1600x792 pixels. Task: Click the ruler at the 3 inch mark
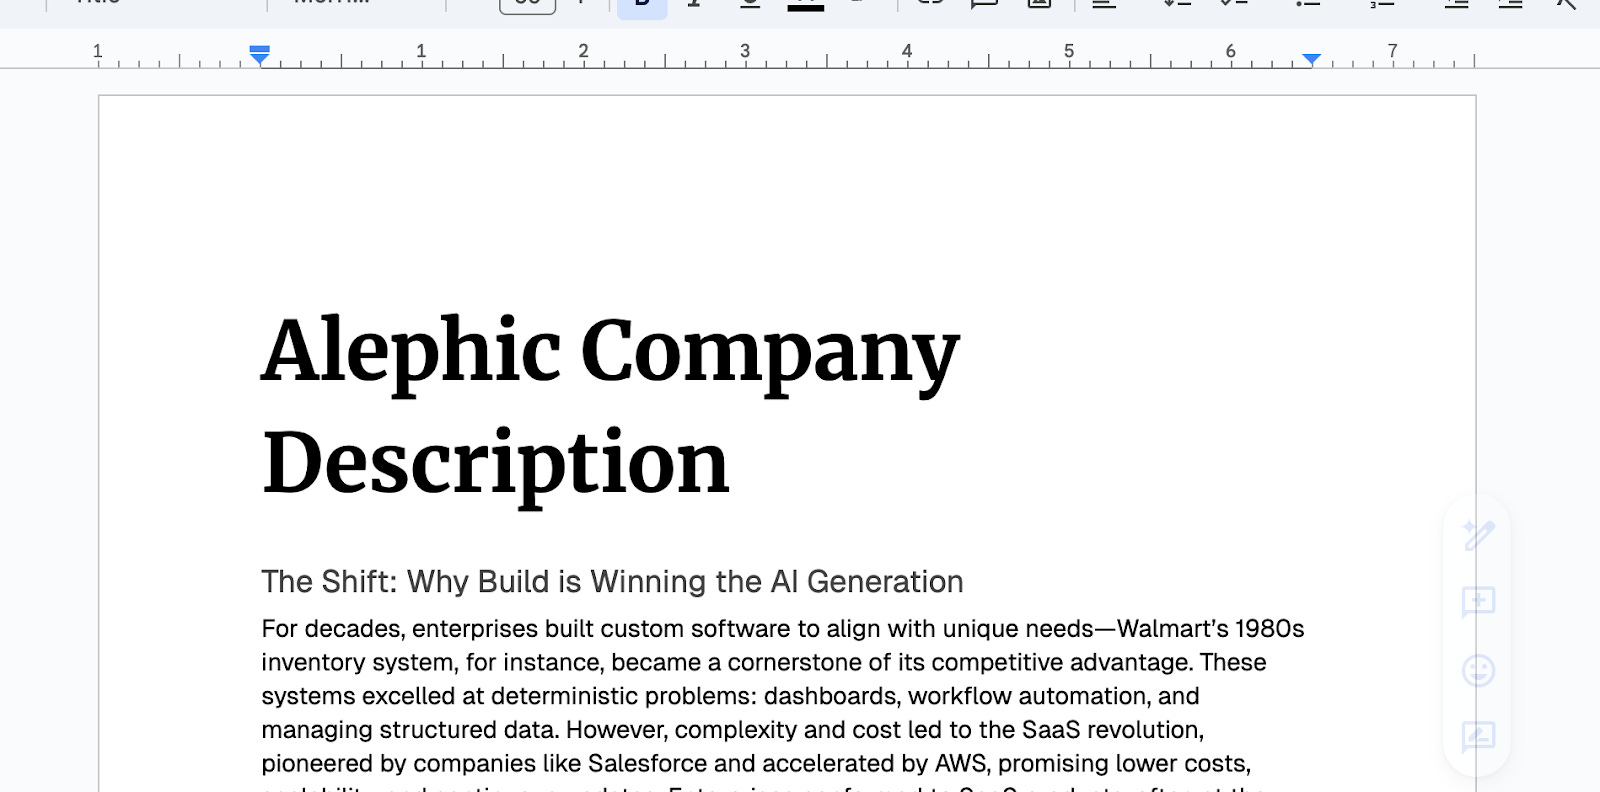[x=745, y=52]
